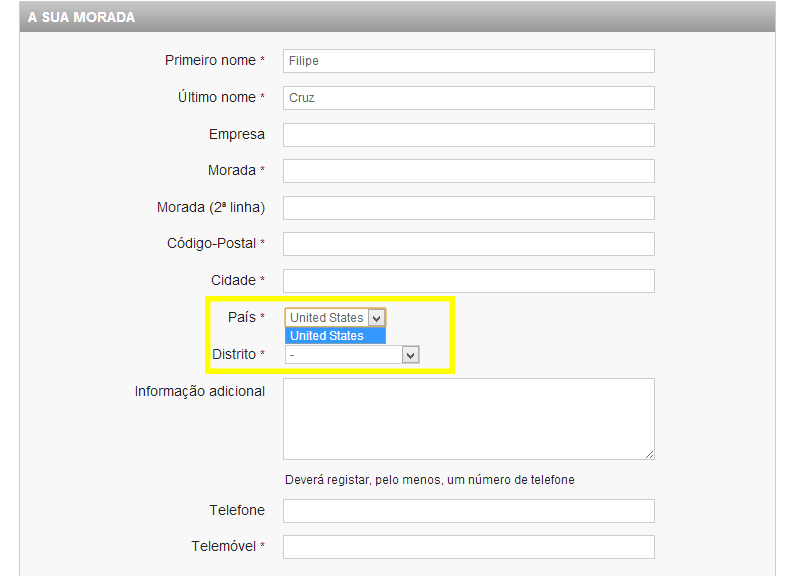Click the Morada (2ª linha) label

click(x=211, y=208)
